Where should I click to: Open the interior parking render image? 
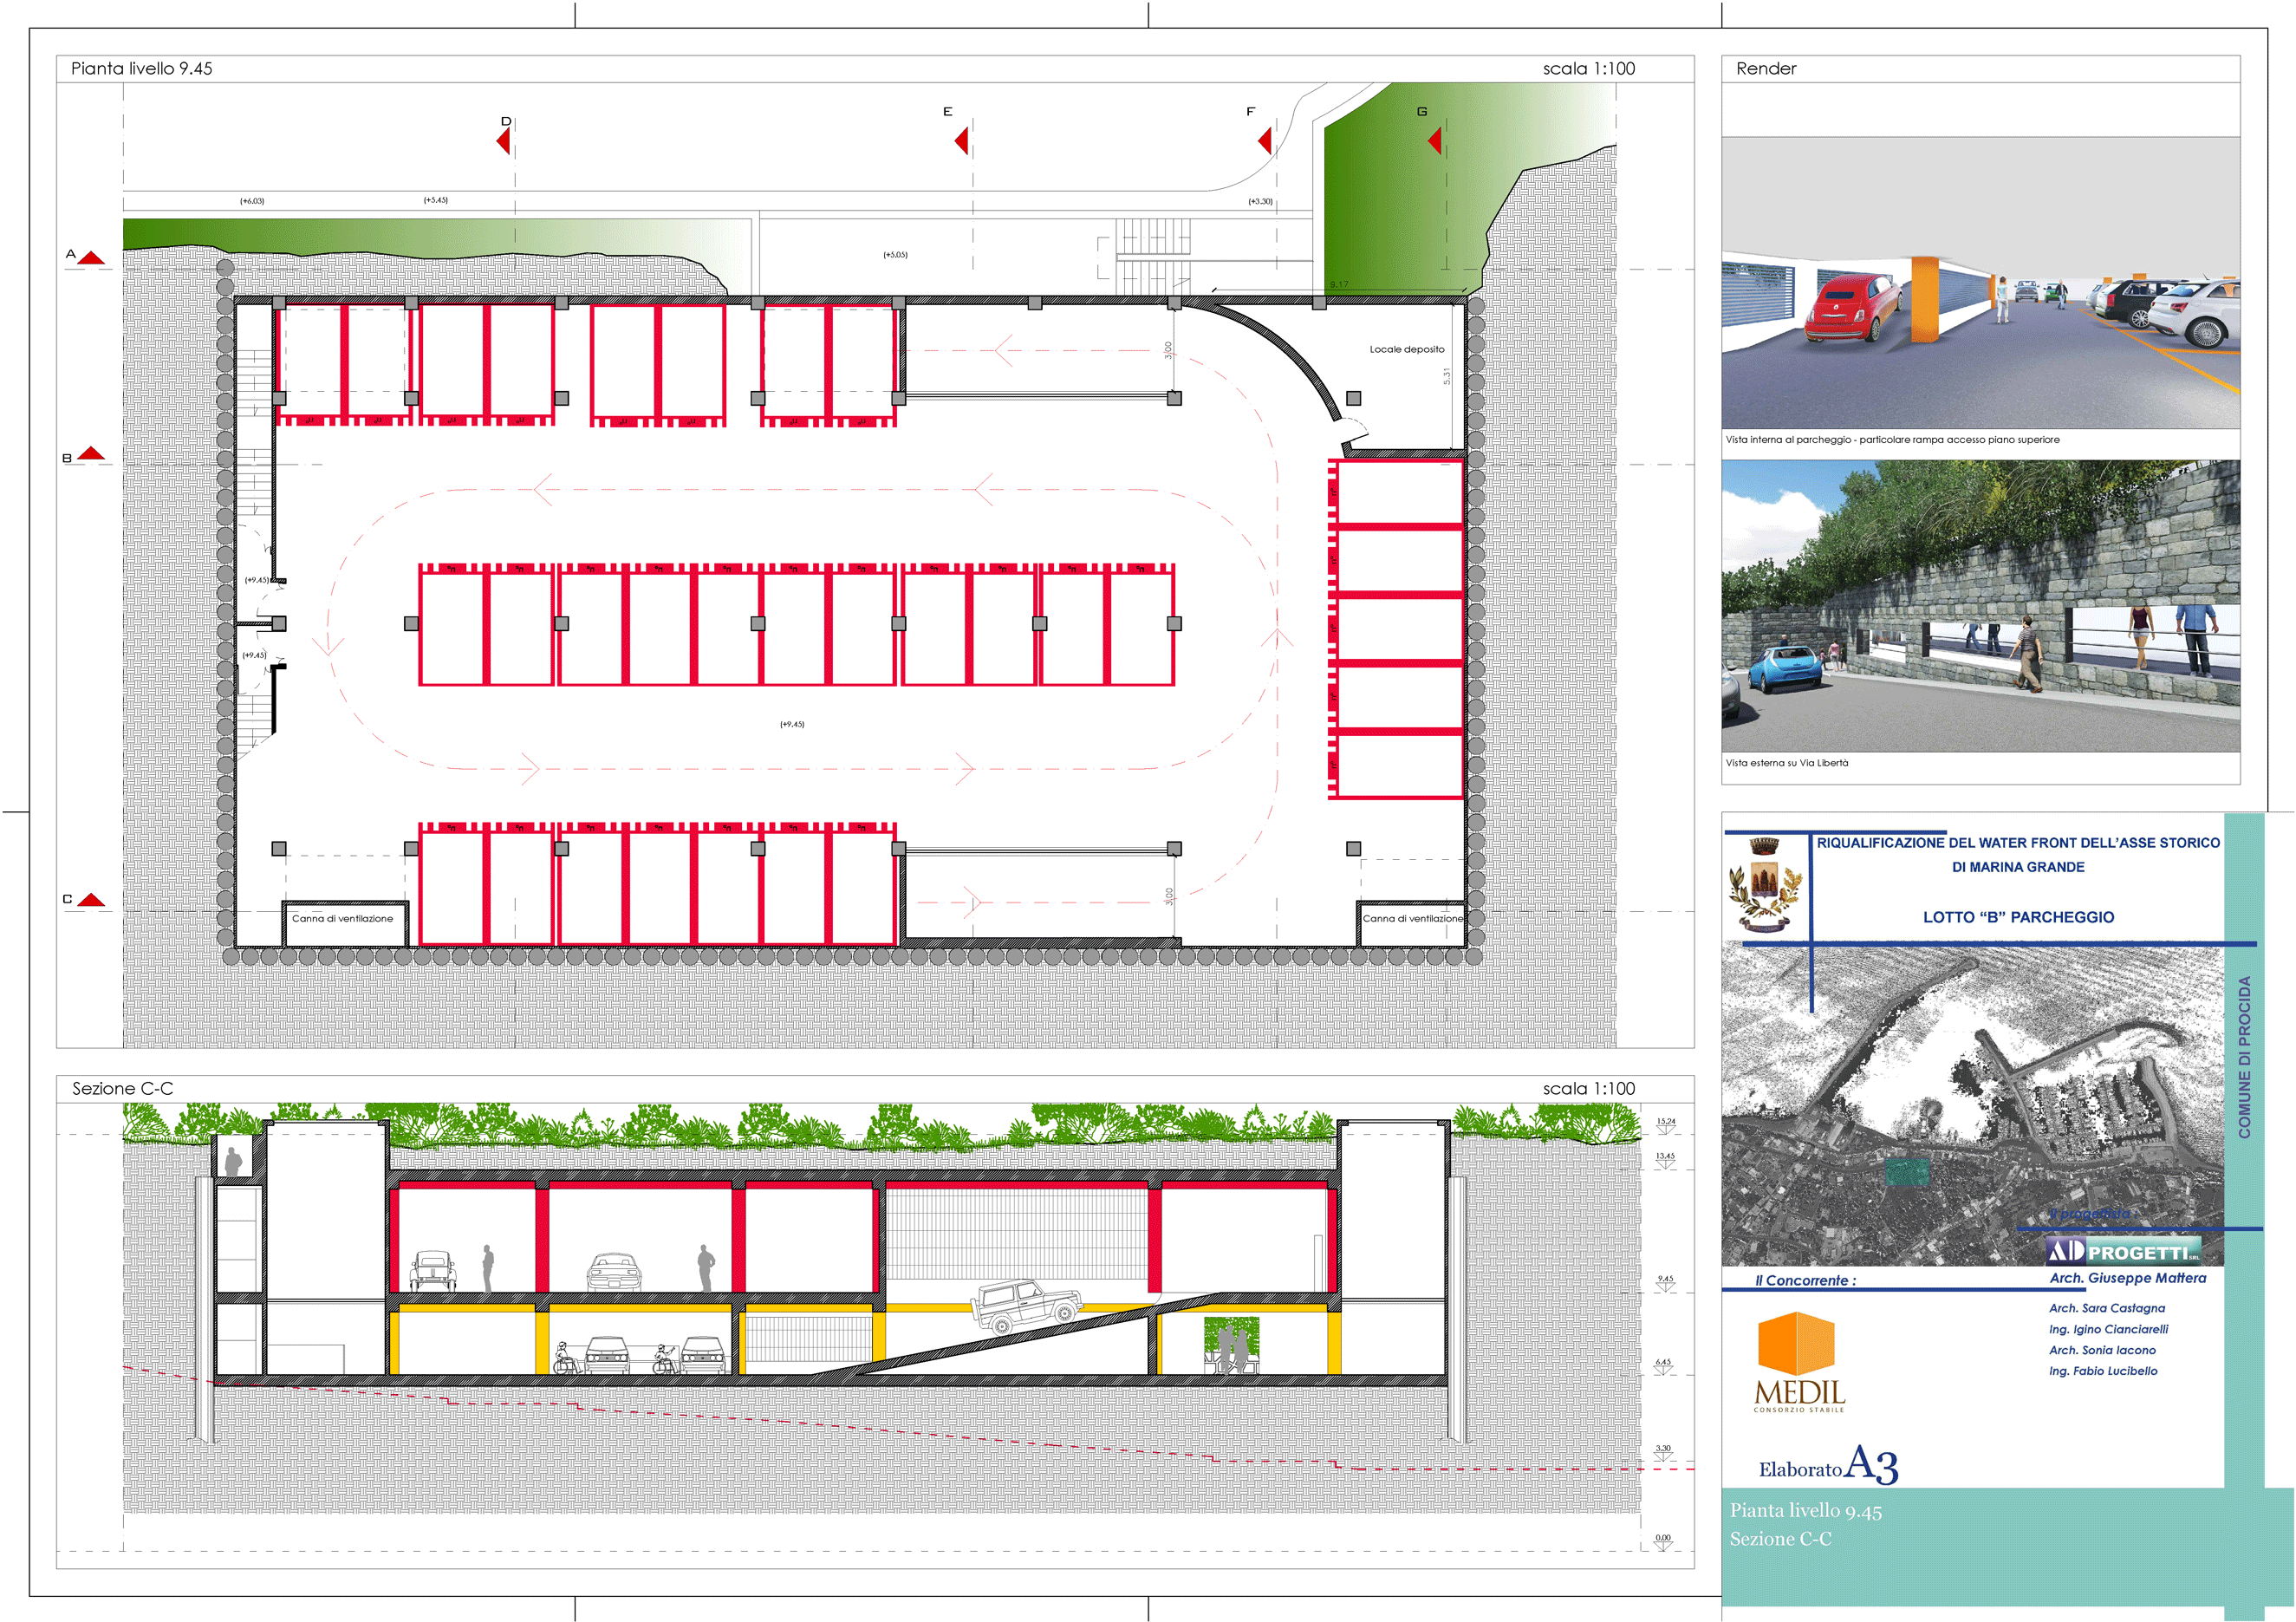pos(1980,283)
